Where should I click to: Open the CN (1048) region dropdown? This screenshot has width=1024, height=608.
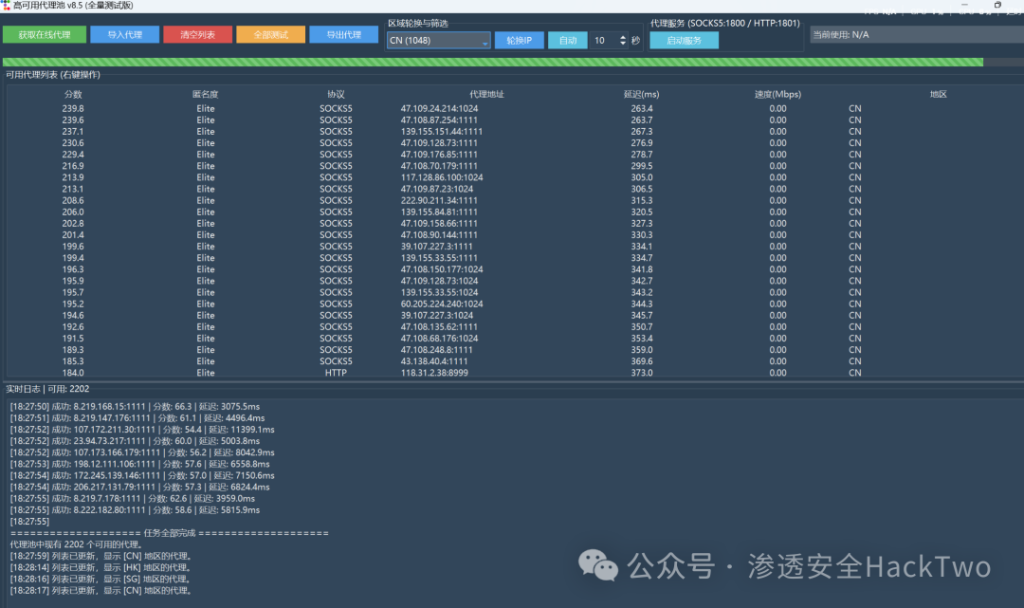(x=438, y=41)
